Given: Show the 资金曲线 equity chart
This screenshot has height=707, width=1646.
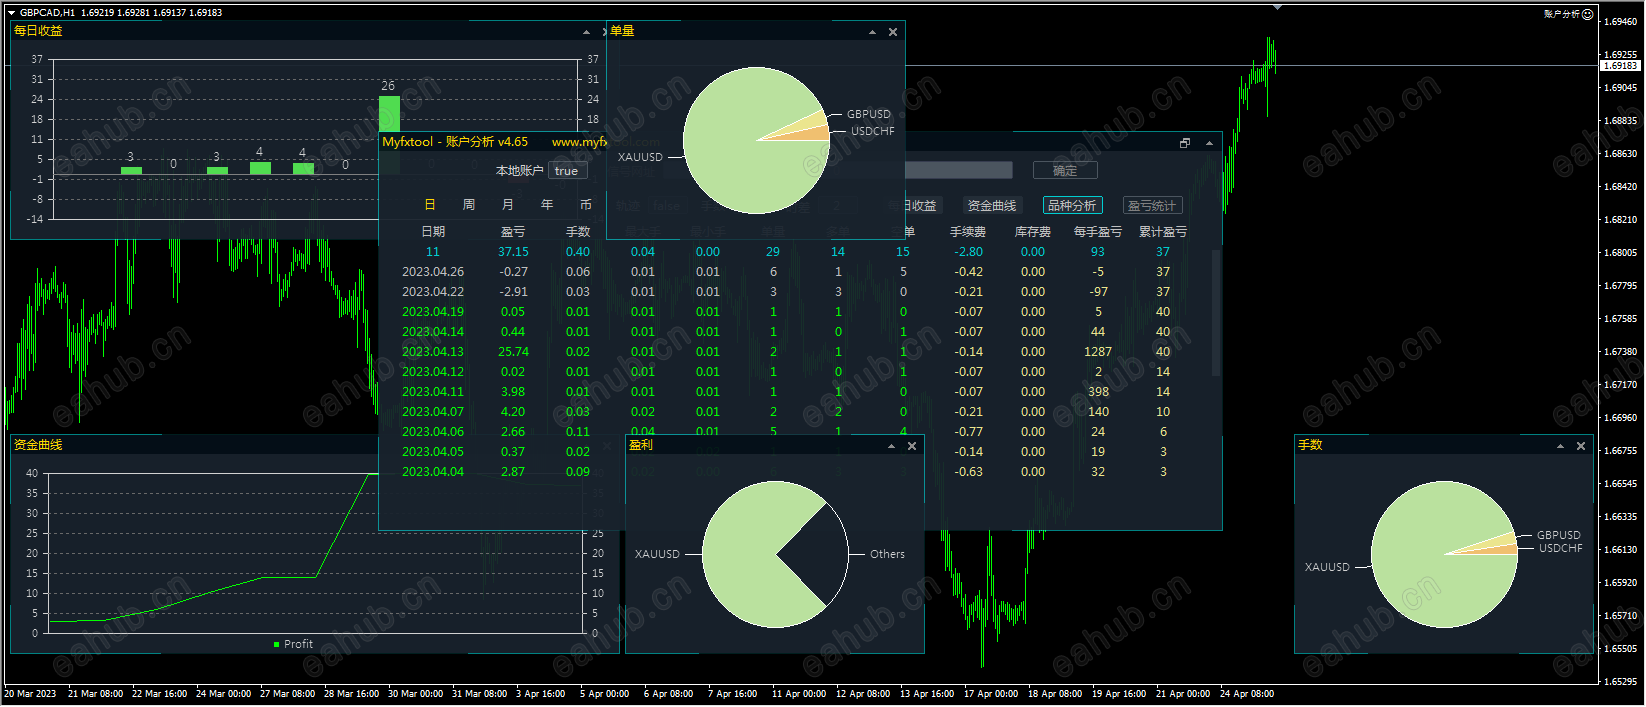Looking at the screenshot, I should click(991, 206).
